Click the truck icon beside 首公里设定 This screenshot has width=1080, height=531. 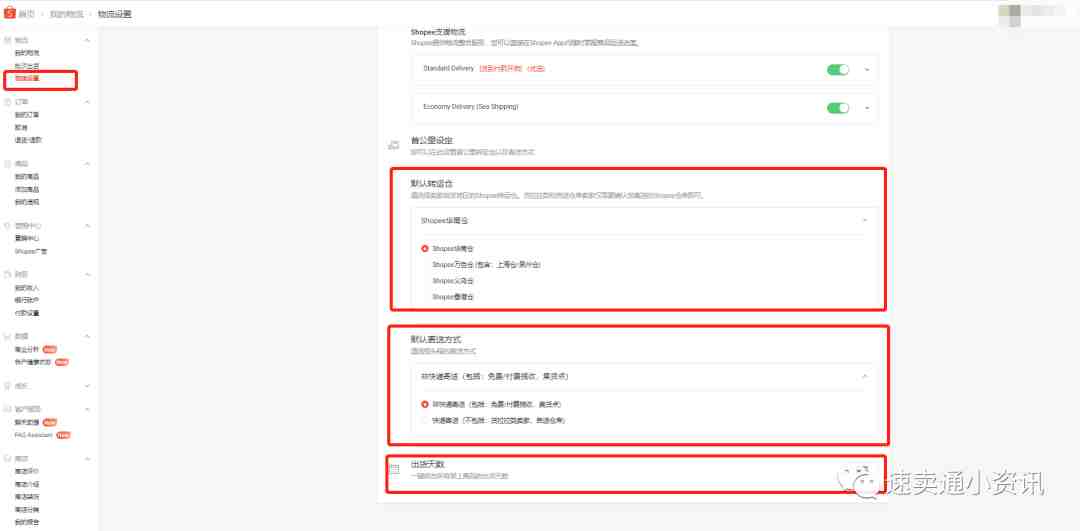point(394,145)
